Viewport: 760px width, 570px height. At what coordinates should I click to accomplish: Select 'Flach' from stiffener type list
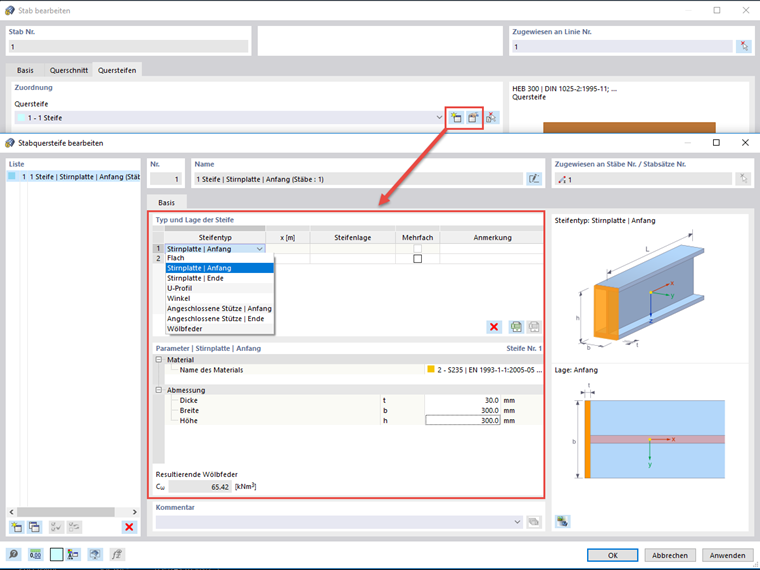click(220, 258)
